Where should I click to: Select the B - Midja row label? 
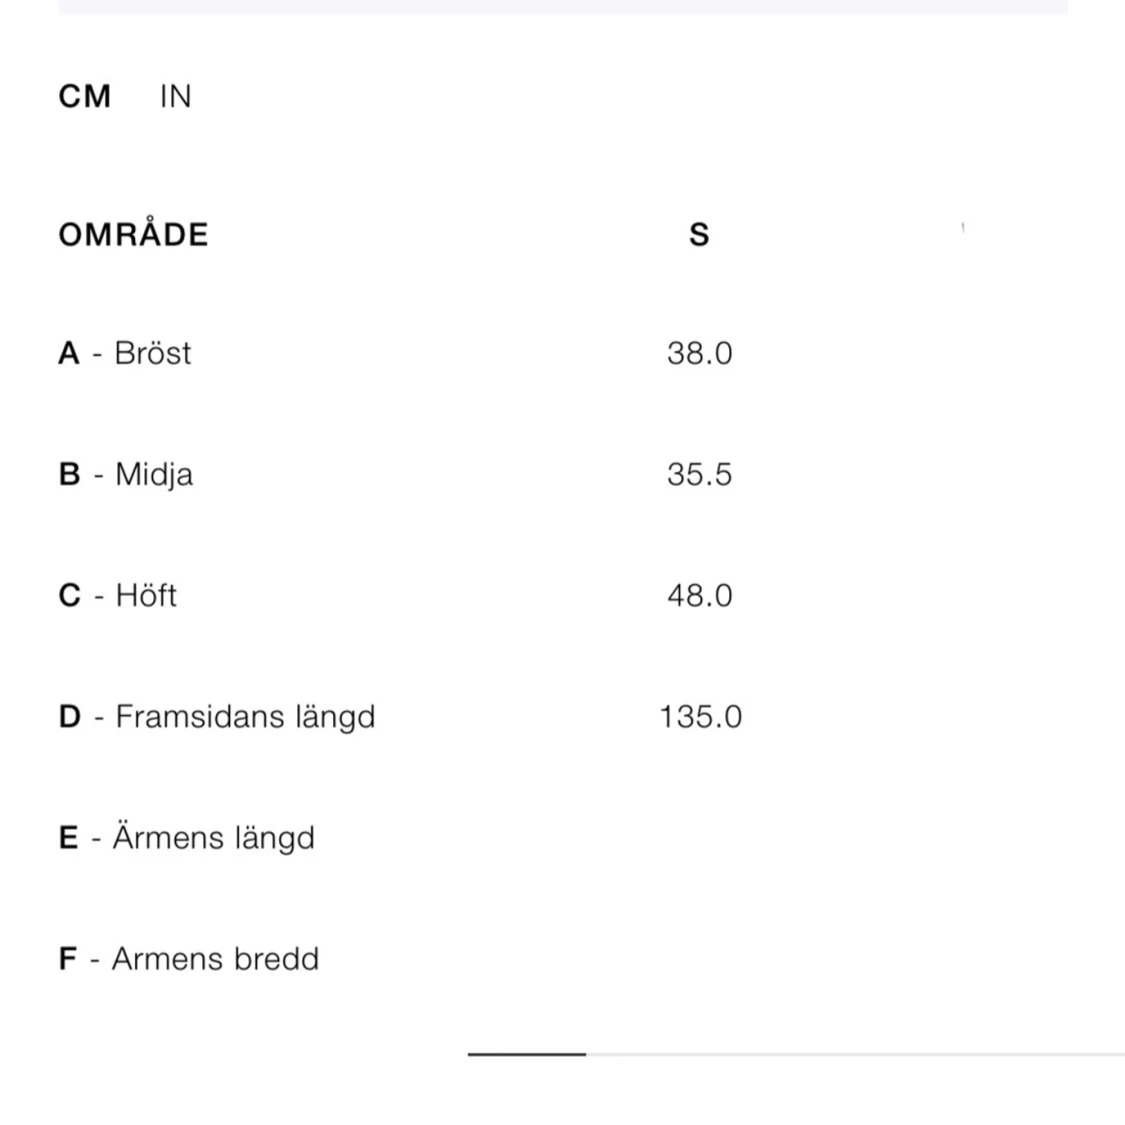pos(126,474)
